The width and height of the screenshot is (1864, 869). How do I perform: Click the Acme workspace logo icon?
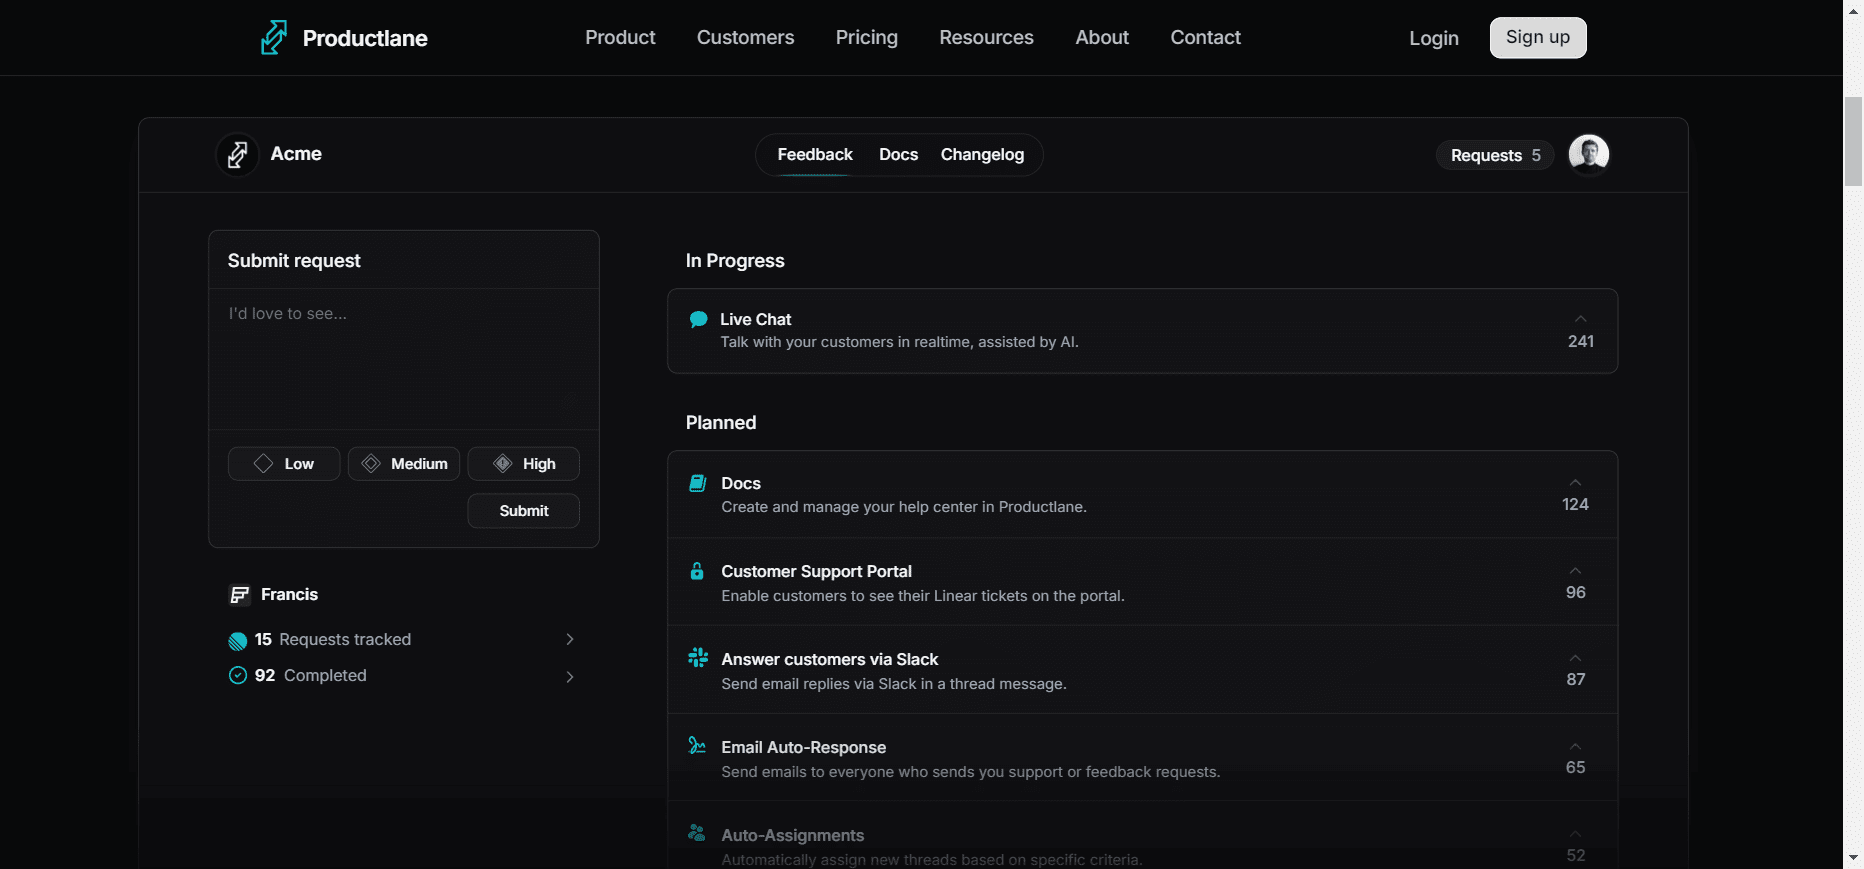[x=237, y=155]
